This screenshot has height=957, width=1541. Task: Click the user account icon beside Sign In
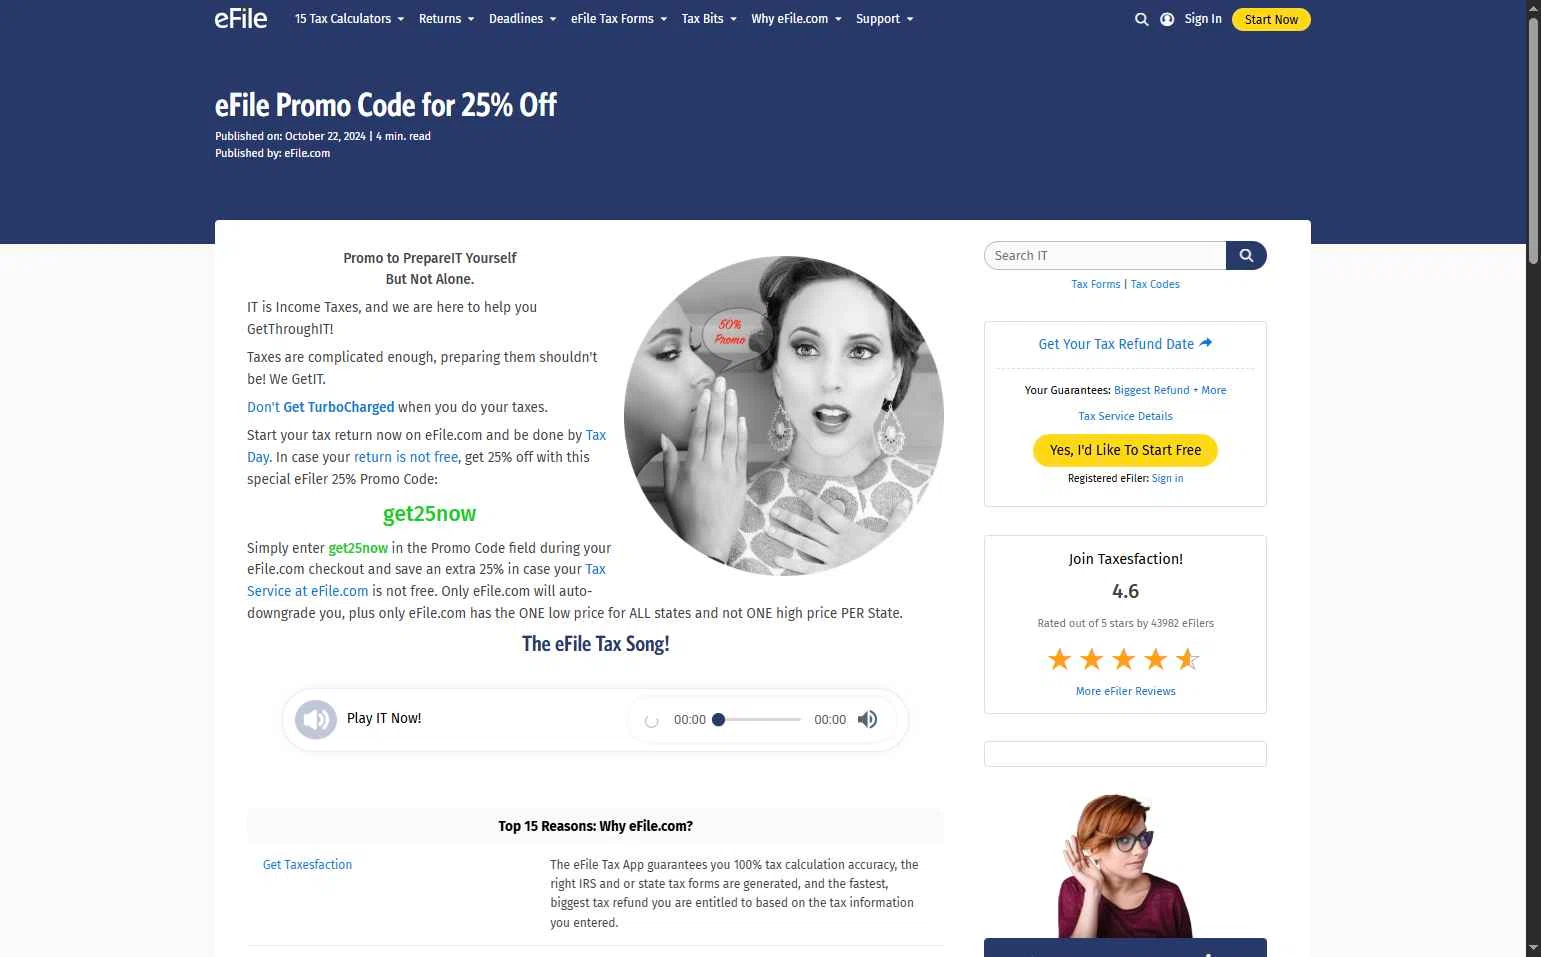[x=1167, y=19]
